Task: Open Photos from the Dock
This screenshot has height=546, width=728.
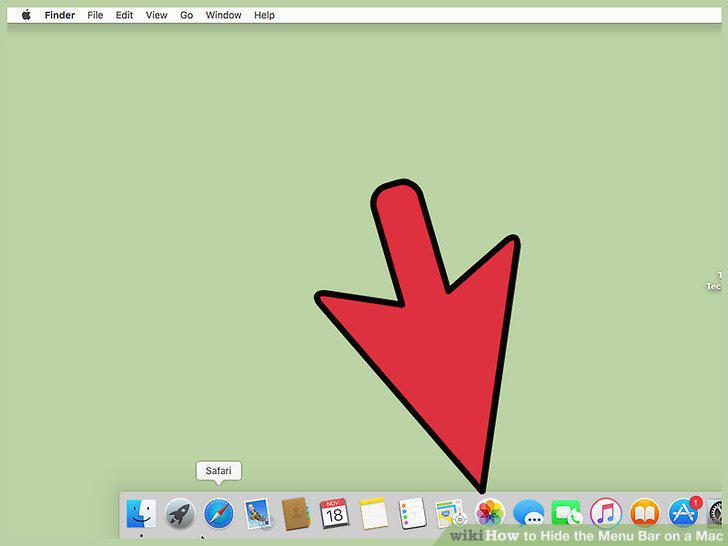Action: coord(490,514)
